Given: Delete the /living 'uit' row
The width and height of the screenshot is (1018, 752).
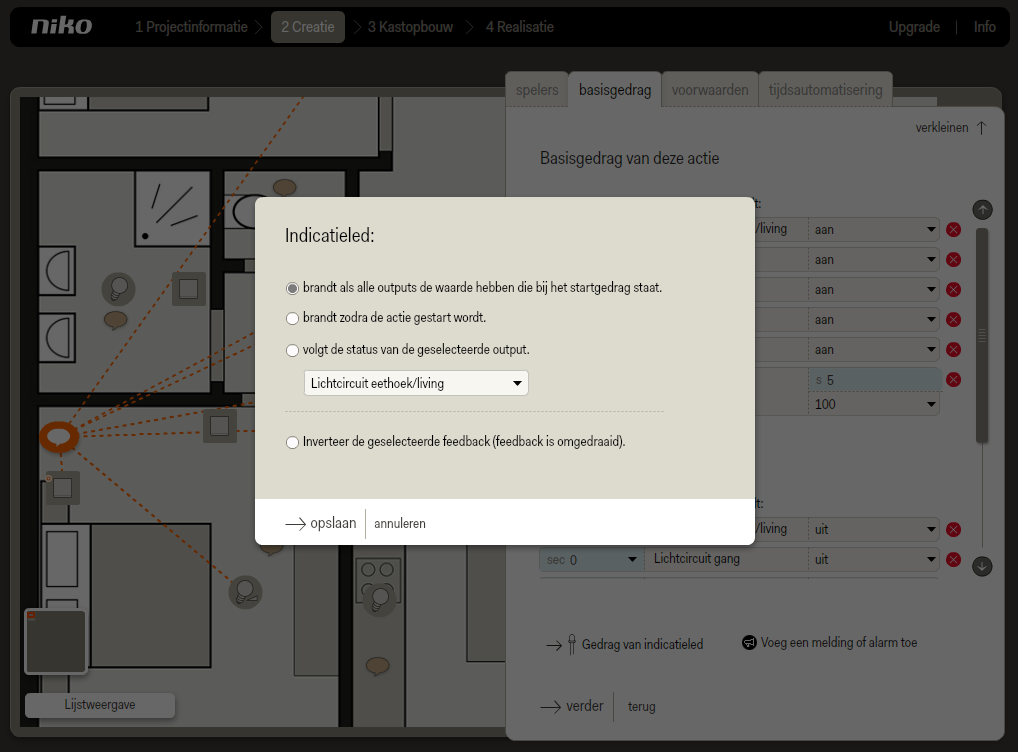Looking at the screenshot, I should 954,529.
